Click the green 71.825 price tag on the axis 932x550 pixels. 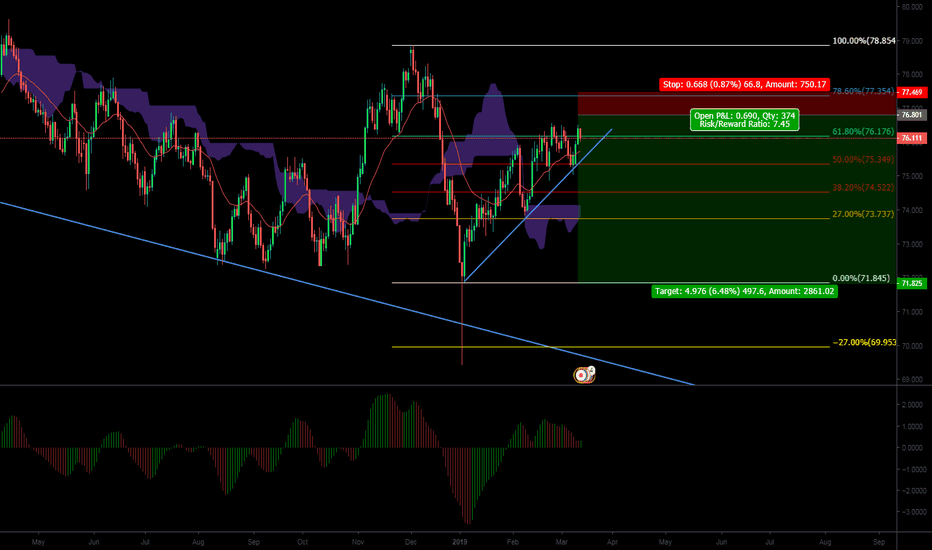912,284
